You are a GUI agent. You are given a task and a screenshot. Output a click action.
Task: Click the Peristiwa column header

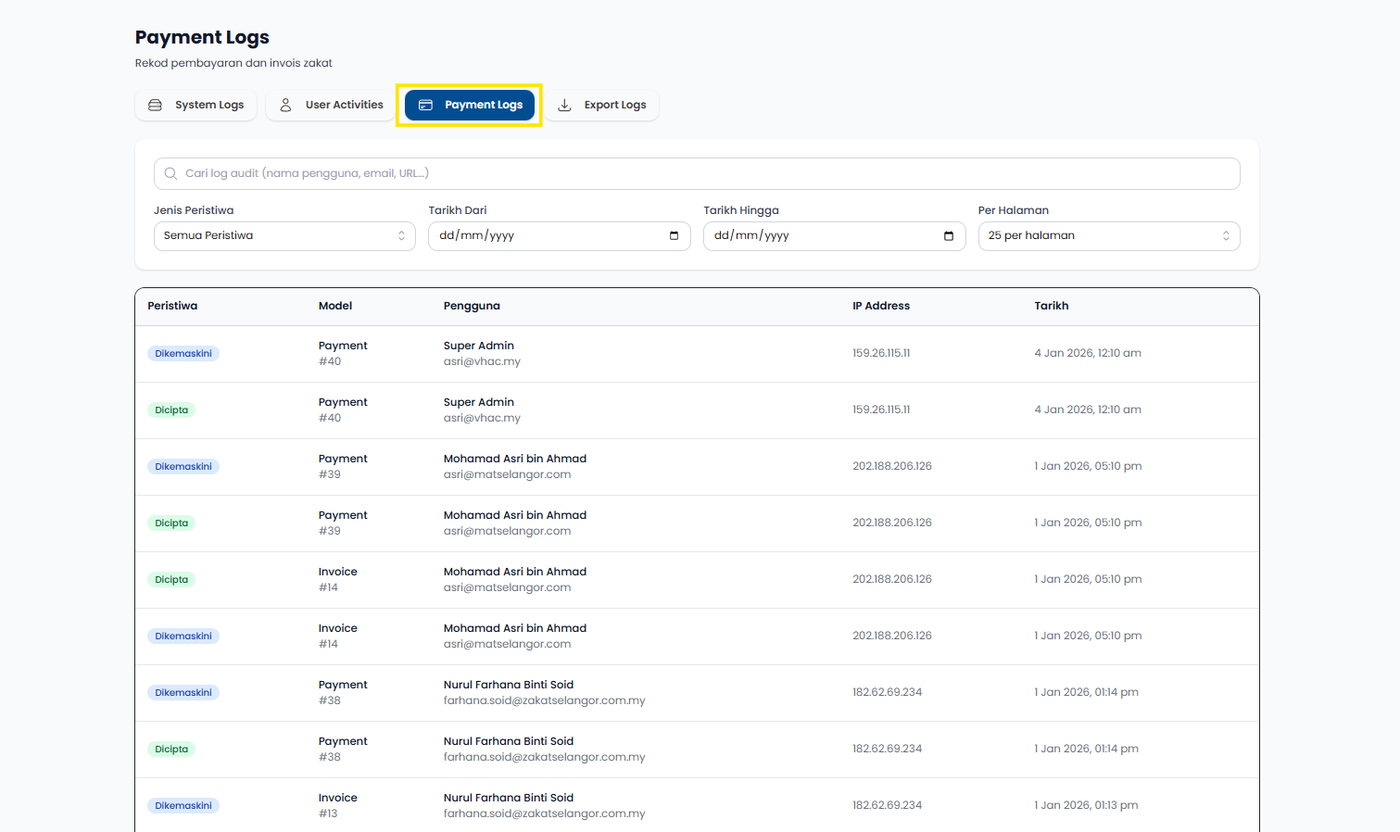pyautogui.click(x=173, y=306)
